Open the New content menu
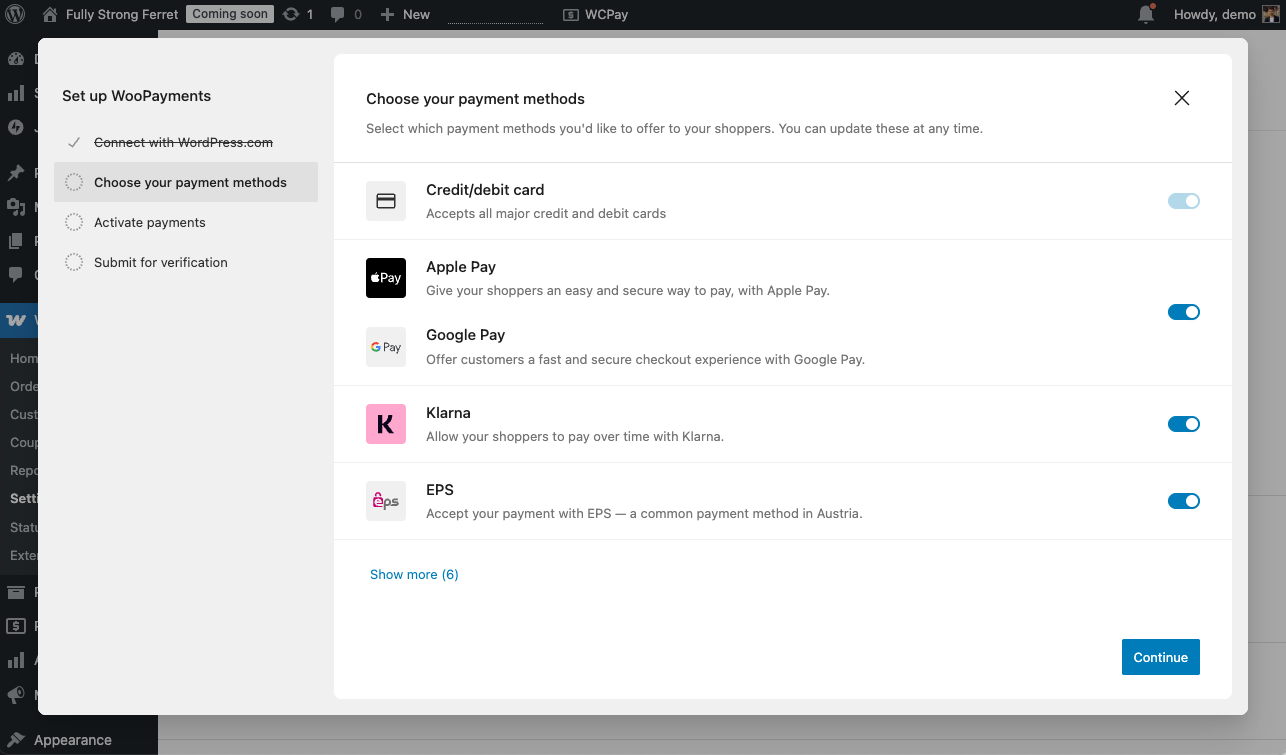This screenshot has height=755, width=1286. pyautogui.click(x=405, y=14)
